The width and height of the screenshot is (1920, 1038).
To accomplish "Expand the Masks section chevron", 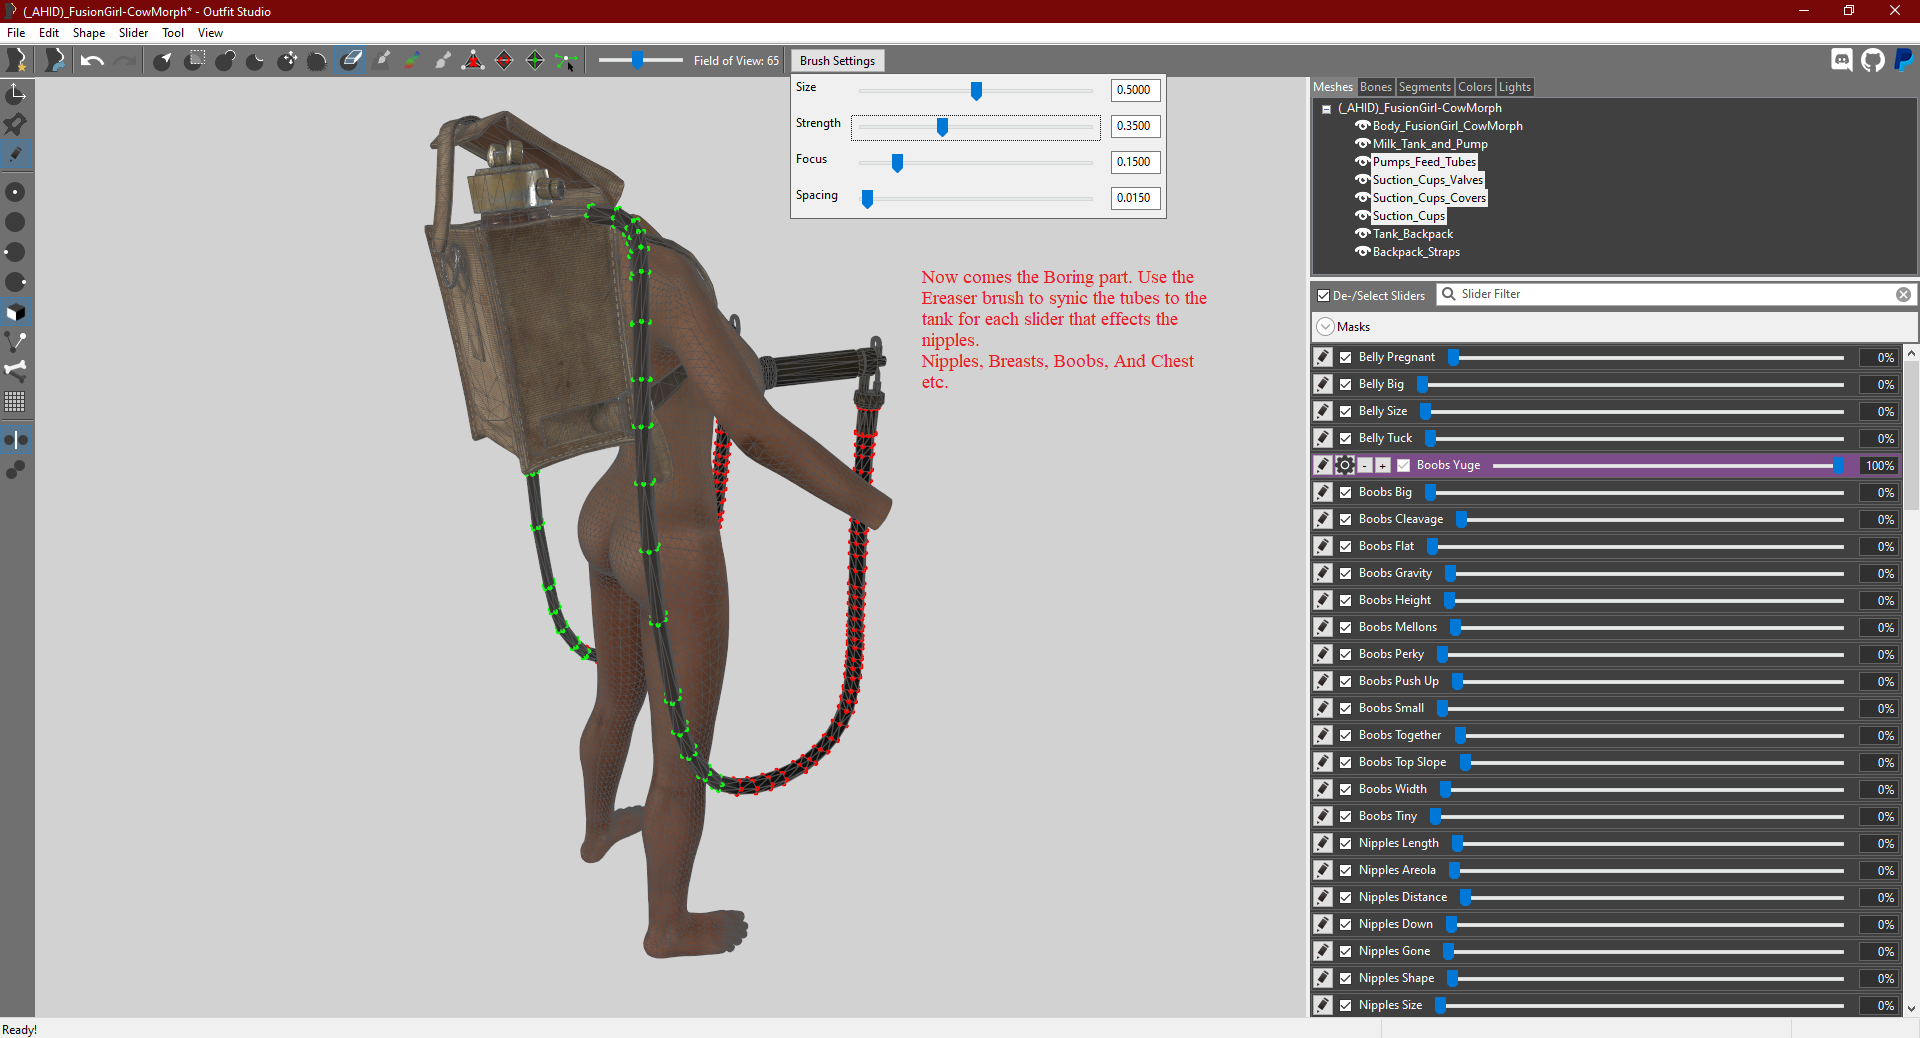I will [1325, 327].
